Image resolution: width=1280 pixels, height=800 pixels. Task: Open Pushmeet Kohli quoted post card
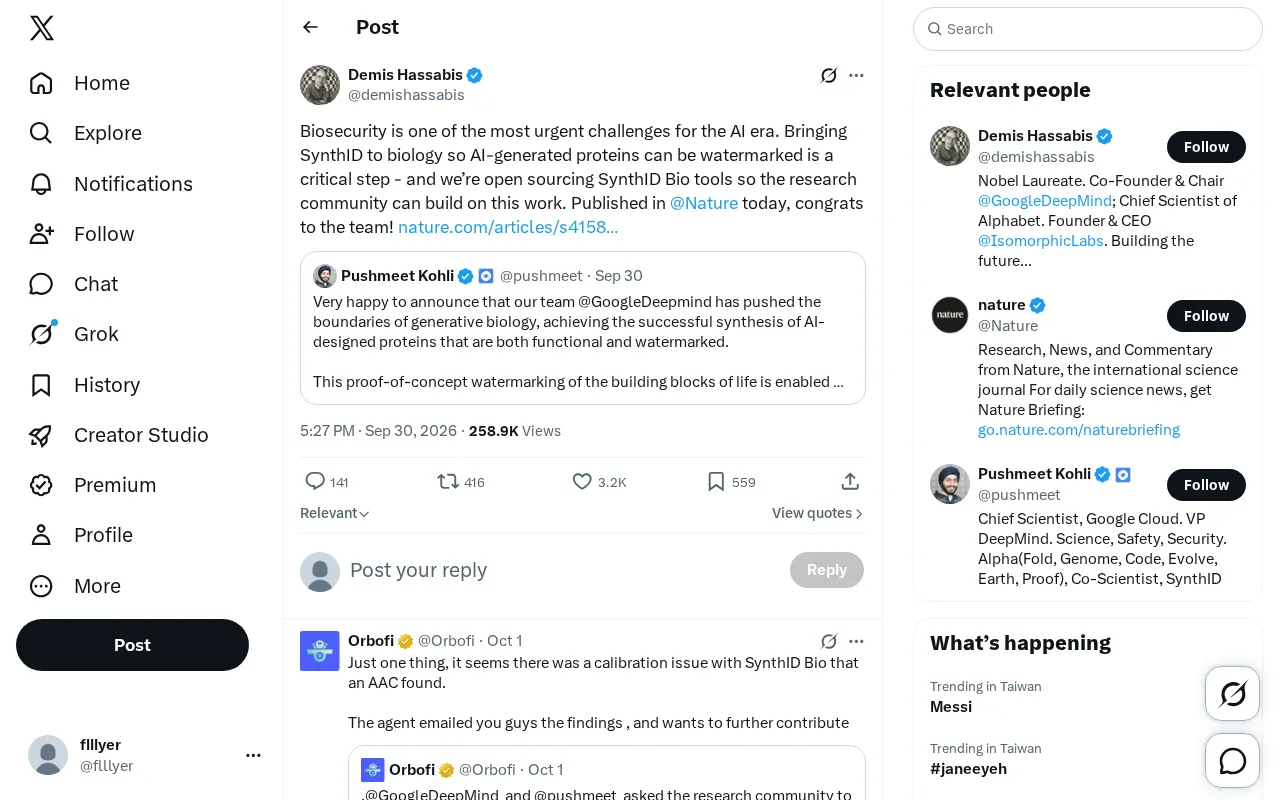tap(583, 328)
